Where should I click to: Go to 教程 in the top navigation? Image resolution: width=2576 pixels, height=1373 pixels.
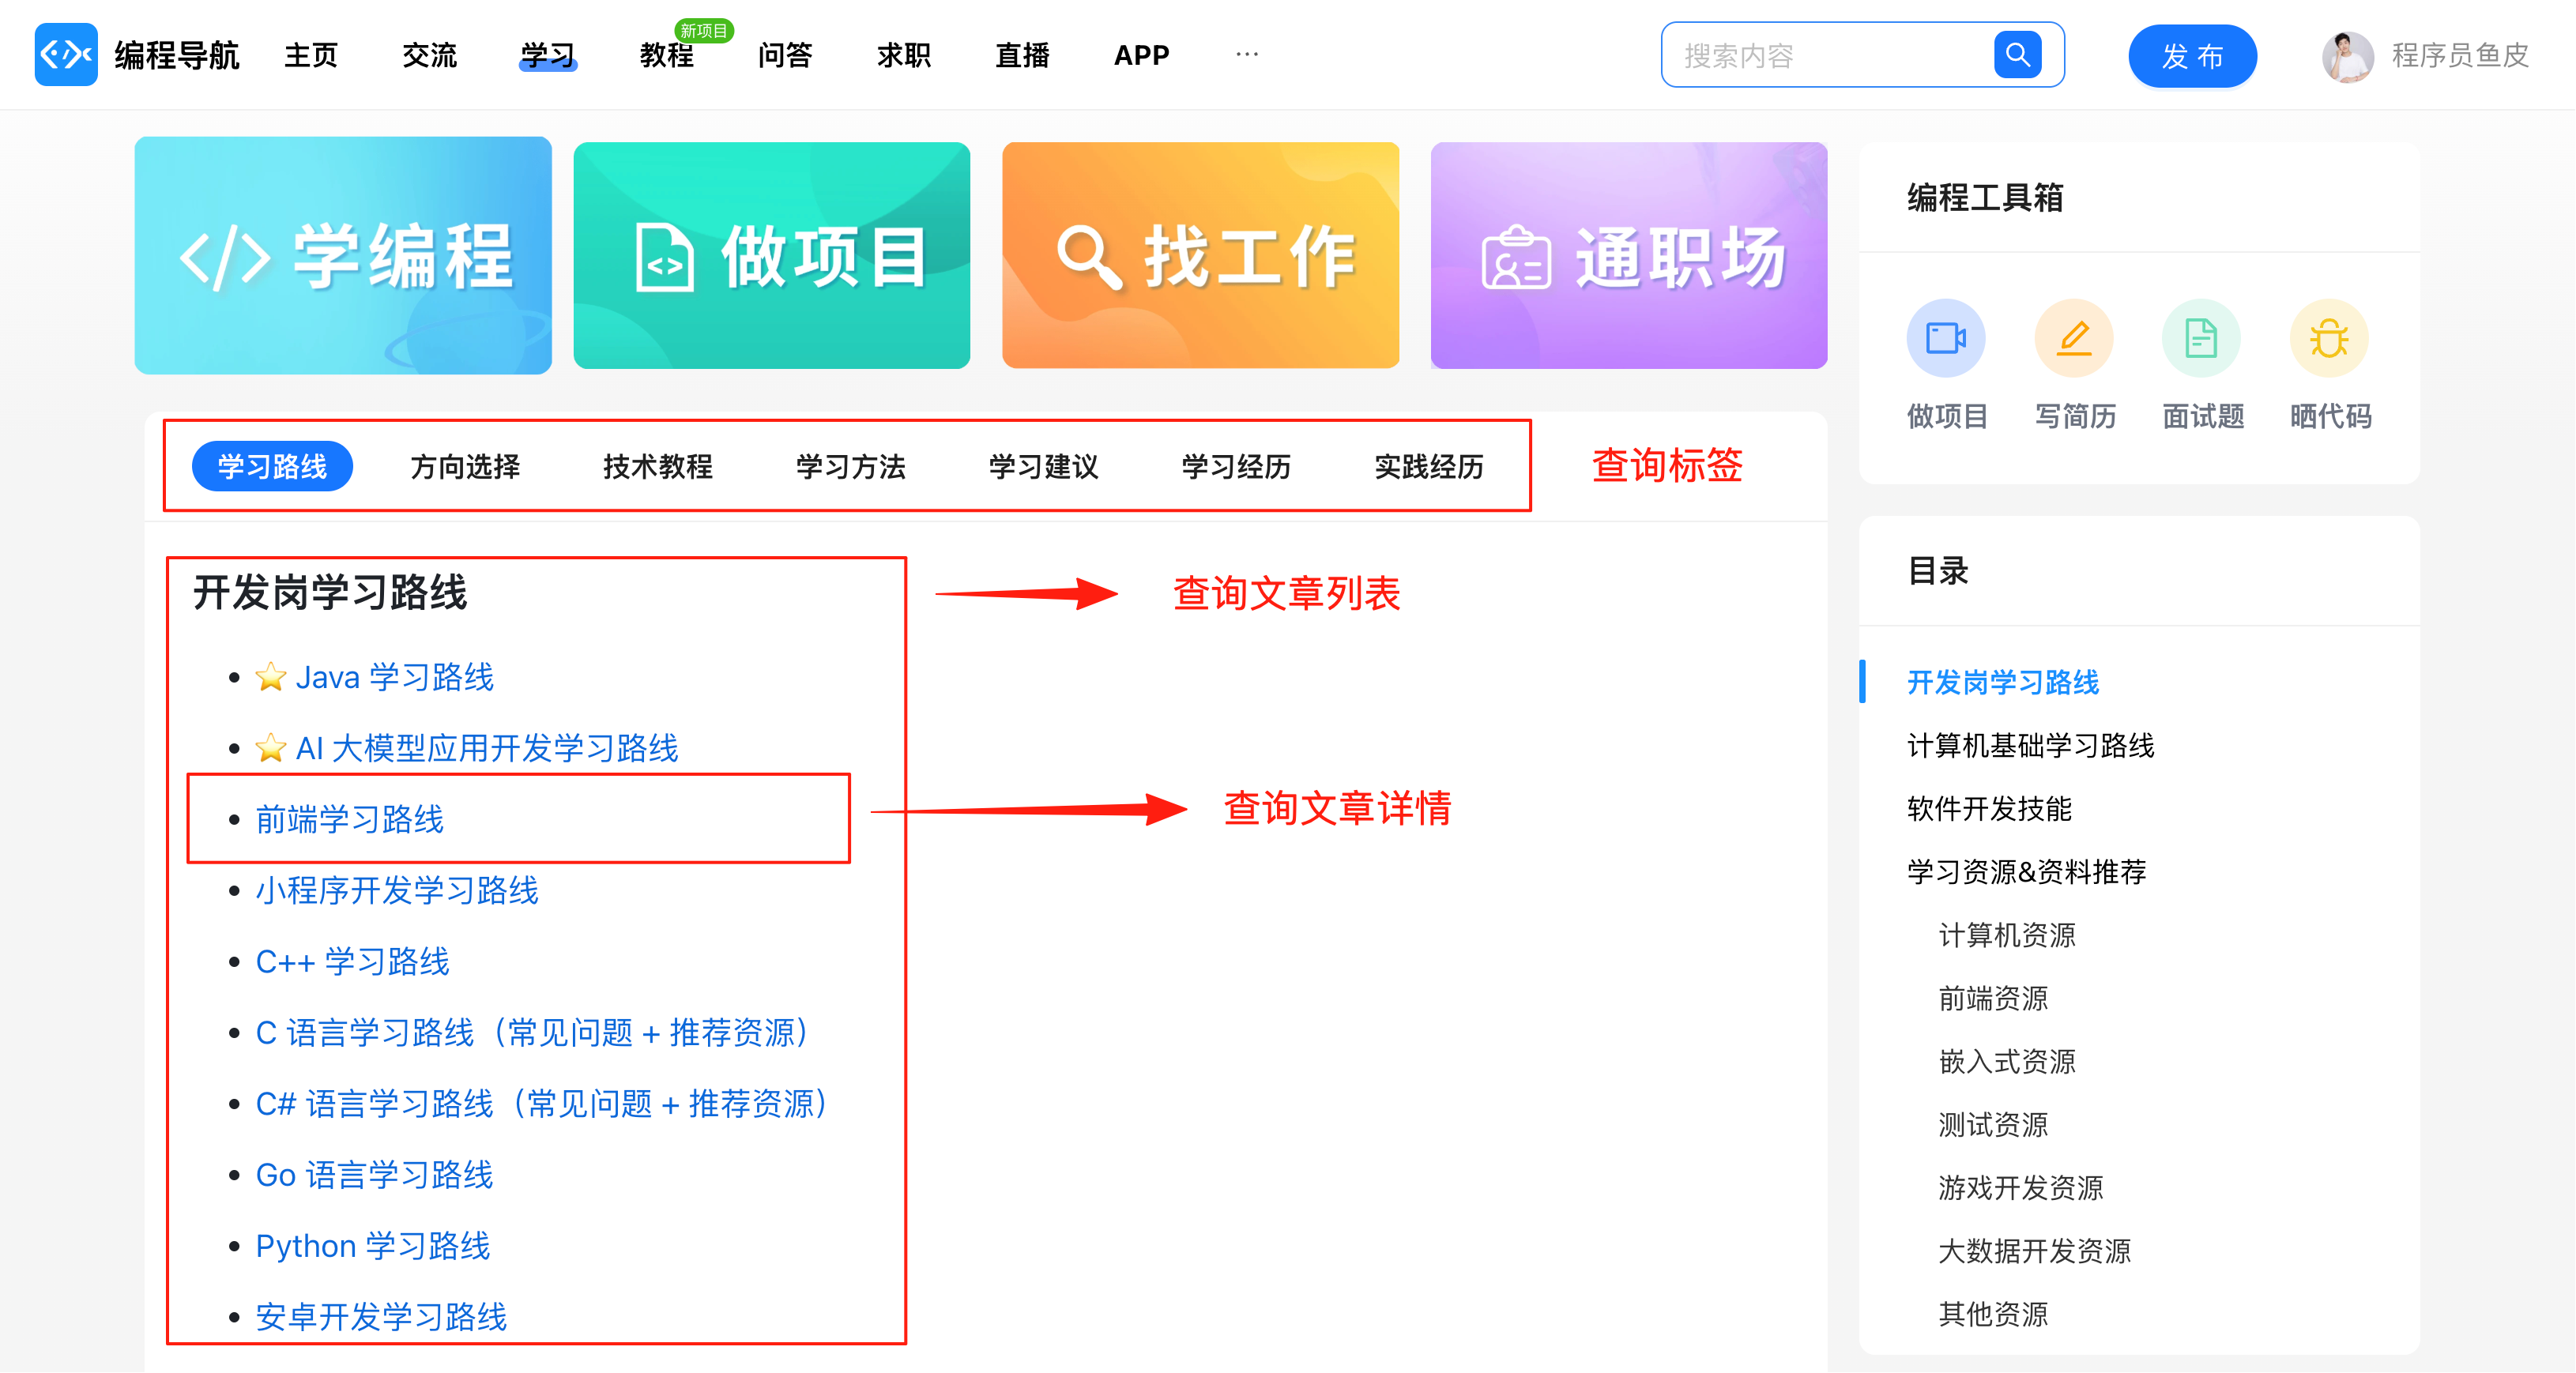666,55
